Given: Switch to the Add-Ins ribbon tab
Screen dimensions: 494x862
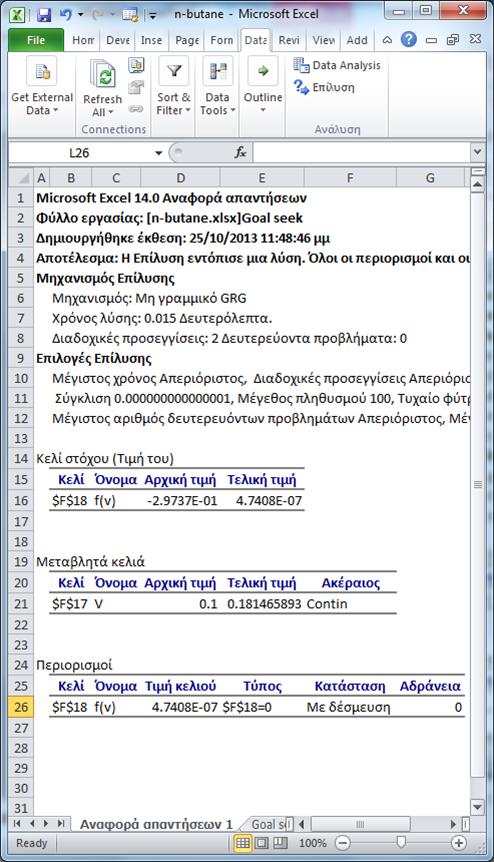Looking at the screenshot, I should point(357,40).
